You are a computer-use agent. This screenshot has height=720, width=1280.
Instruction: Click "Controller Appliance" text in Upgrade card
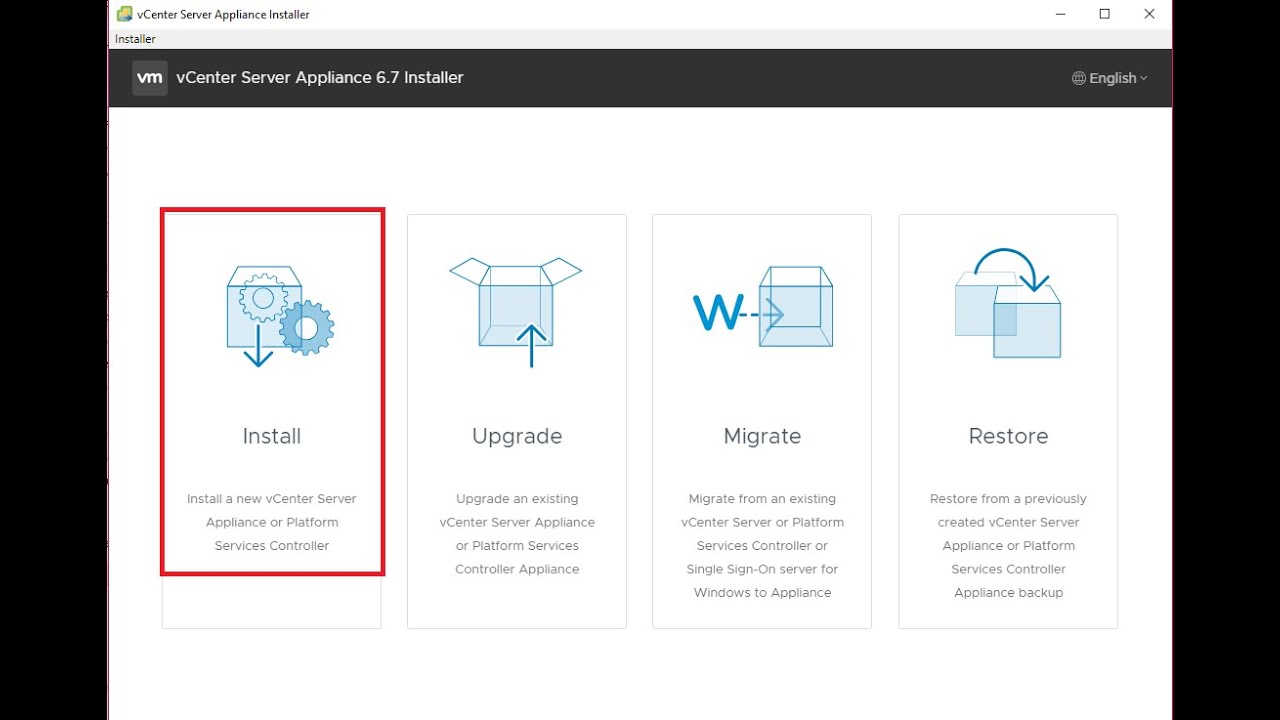[517, 570]
